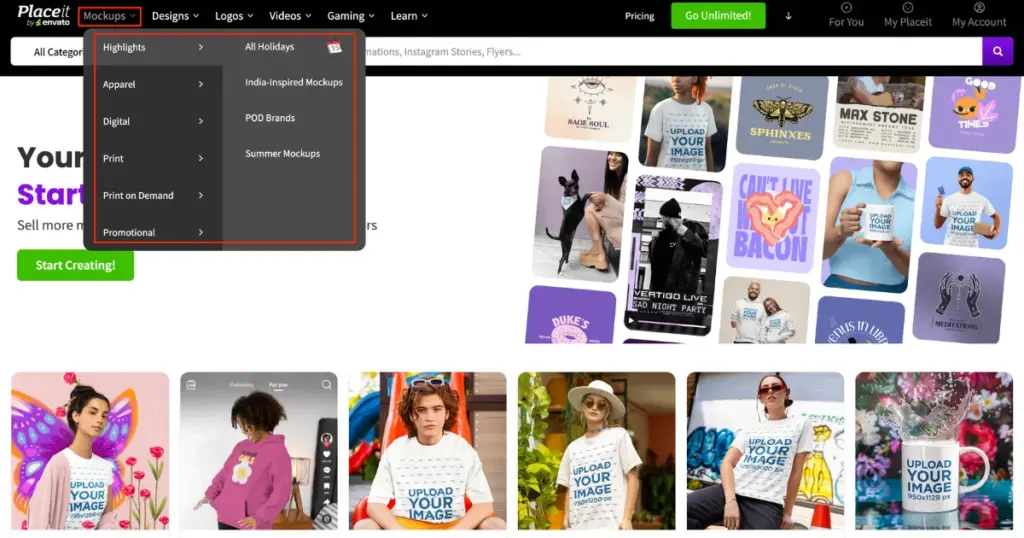Open the Gaming dropdown menu

(x=351, y=16)
